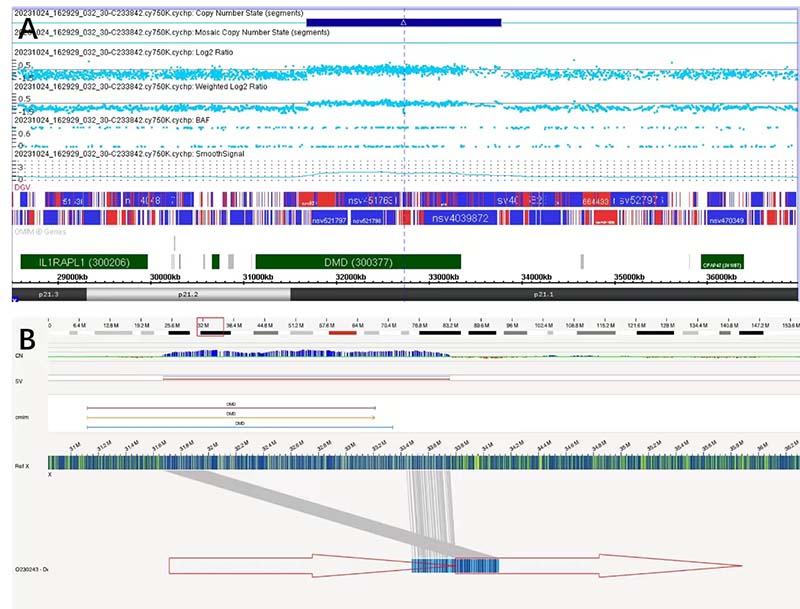Screen dimensions: 800x609
Task: Select the IL1RAPL1 (300206) gene bar
Action: pos(84,262)
